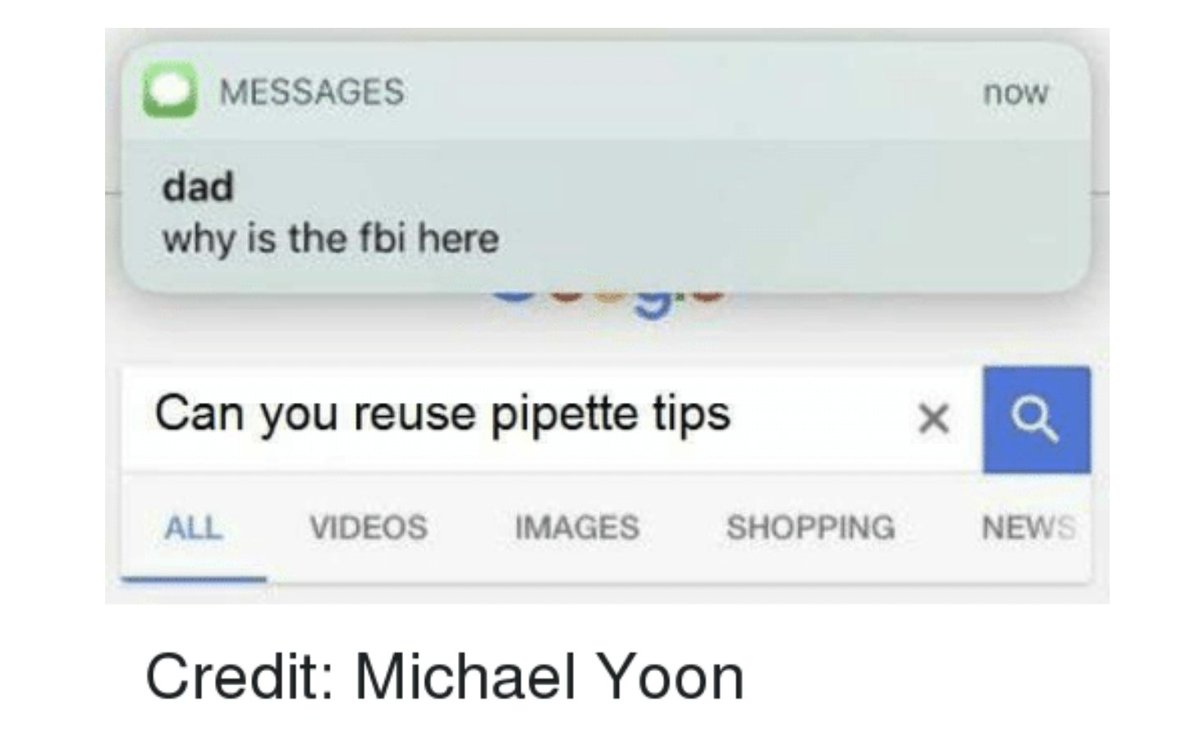Switch to the IMAGES tab
The image size is (1200, 745).
point(577,526)
